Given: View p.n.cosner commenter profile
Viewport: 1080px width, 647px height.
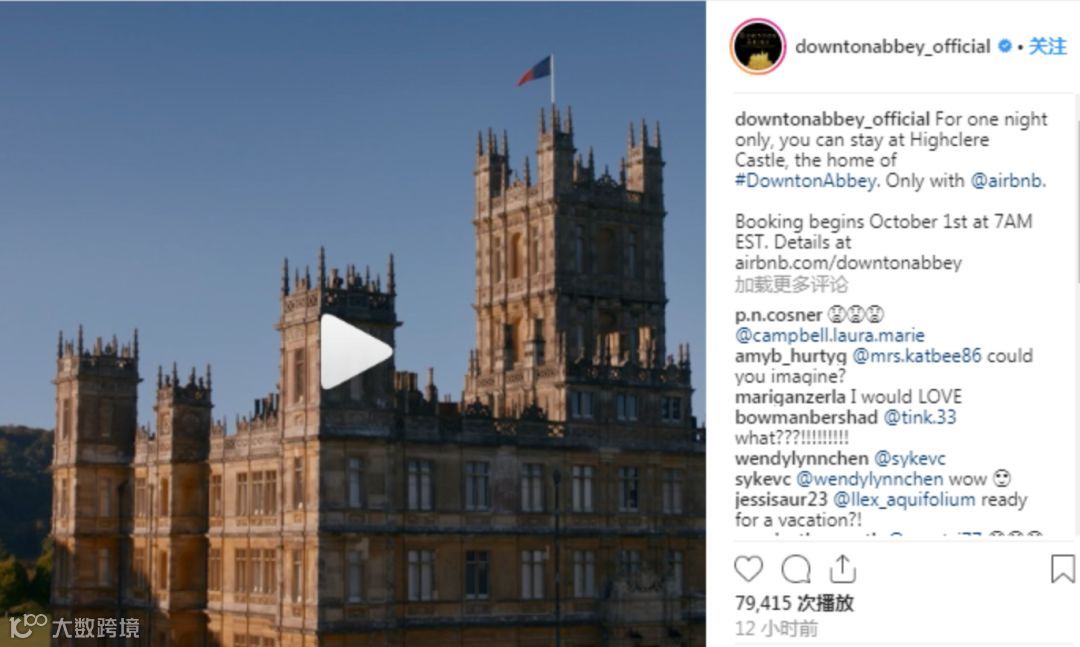Looking at the screenshot, I should coord(778,315).
